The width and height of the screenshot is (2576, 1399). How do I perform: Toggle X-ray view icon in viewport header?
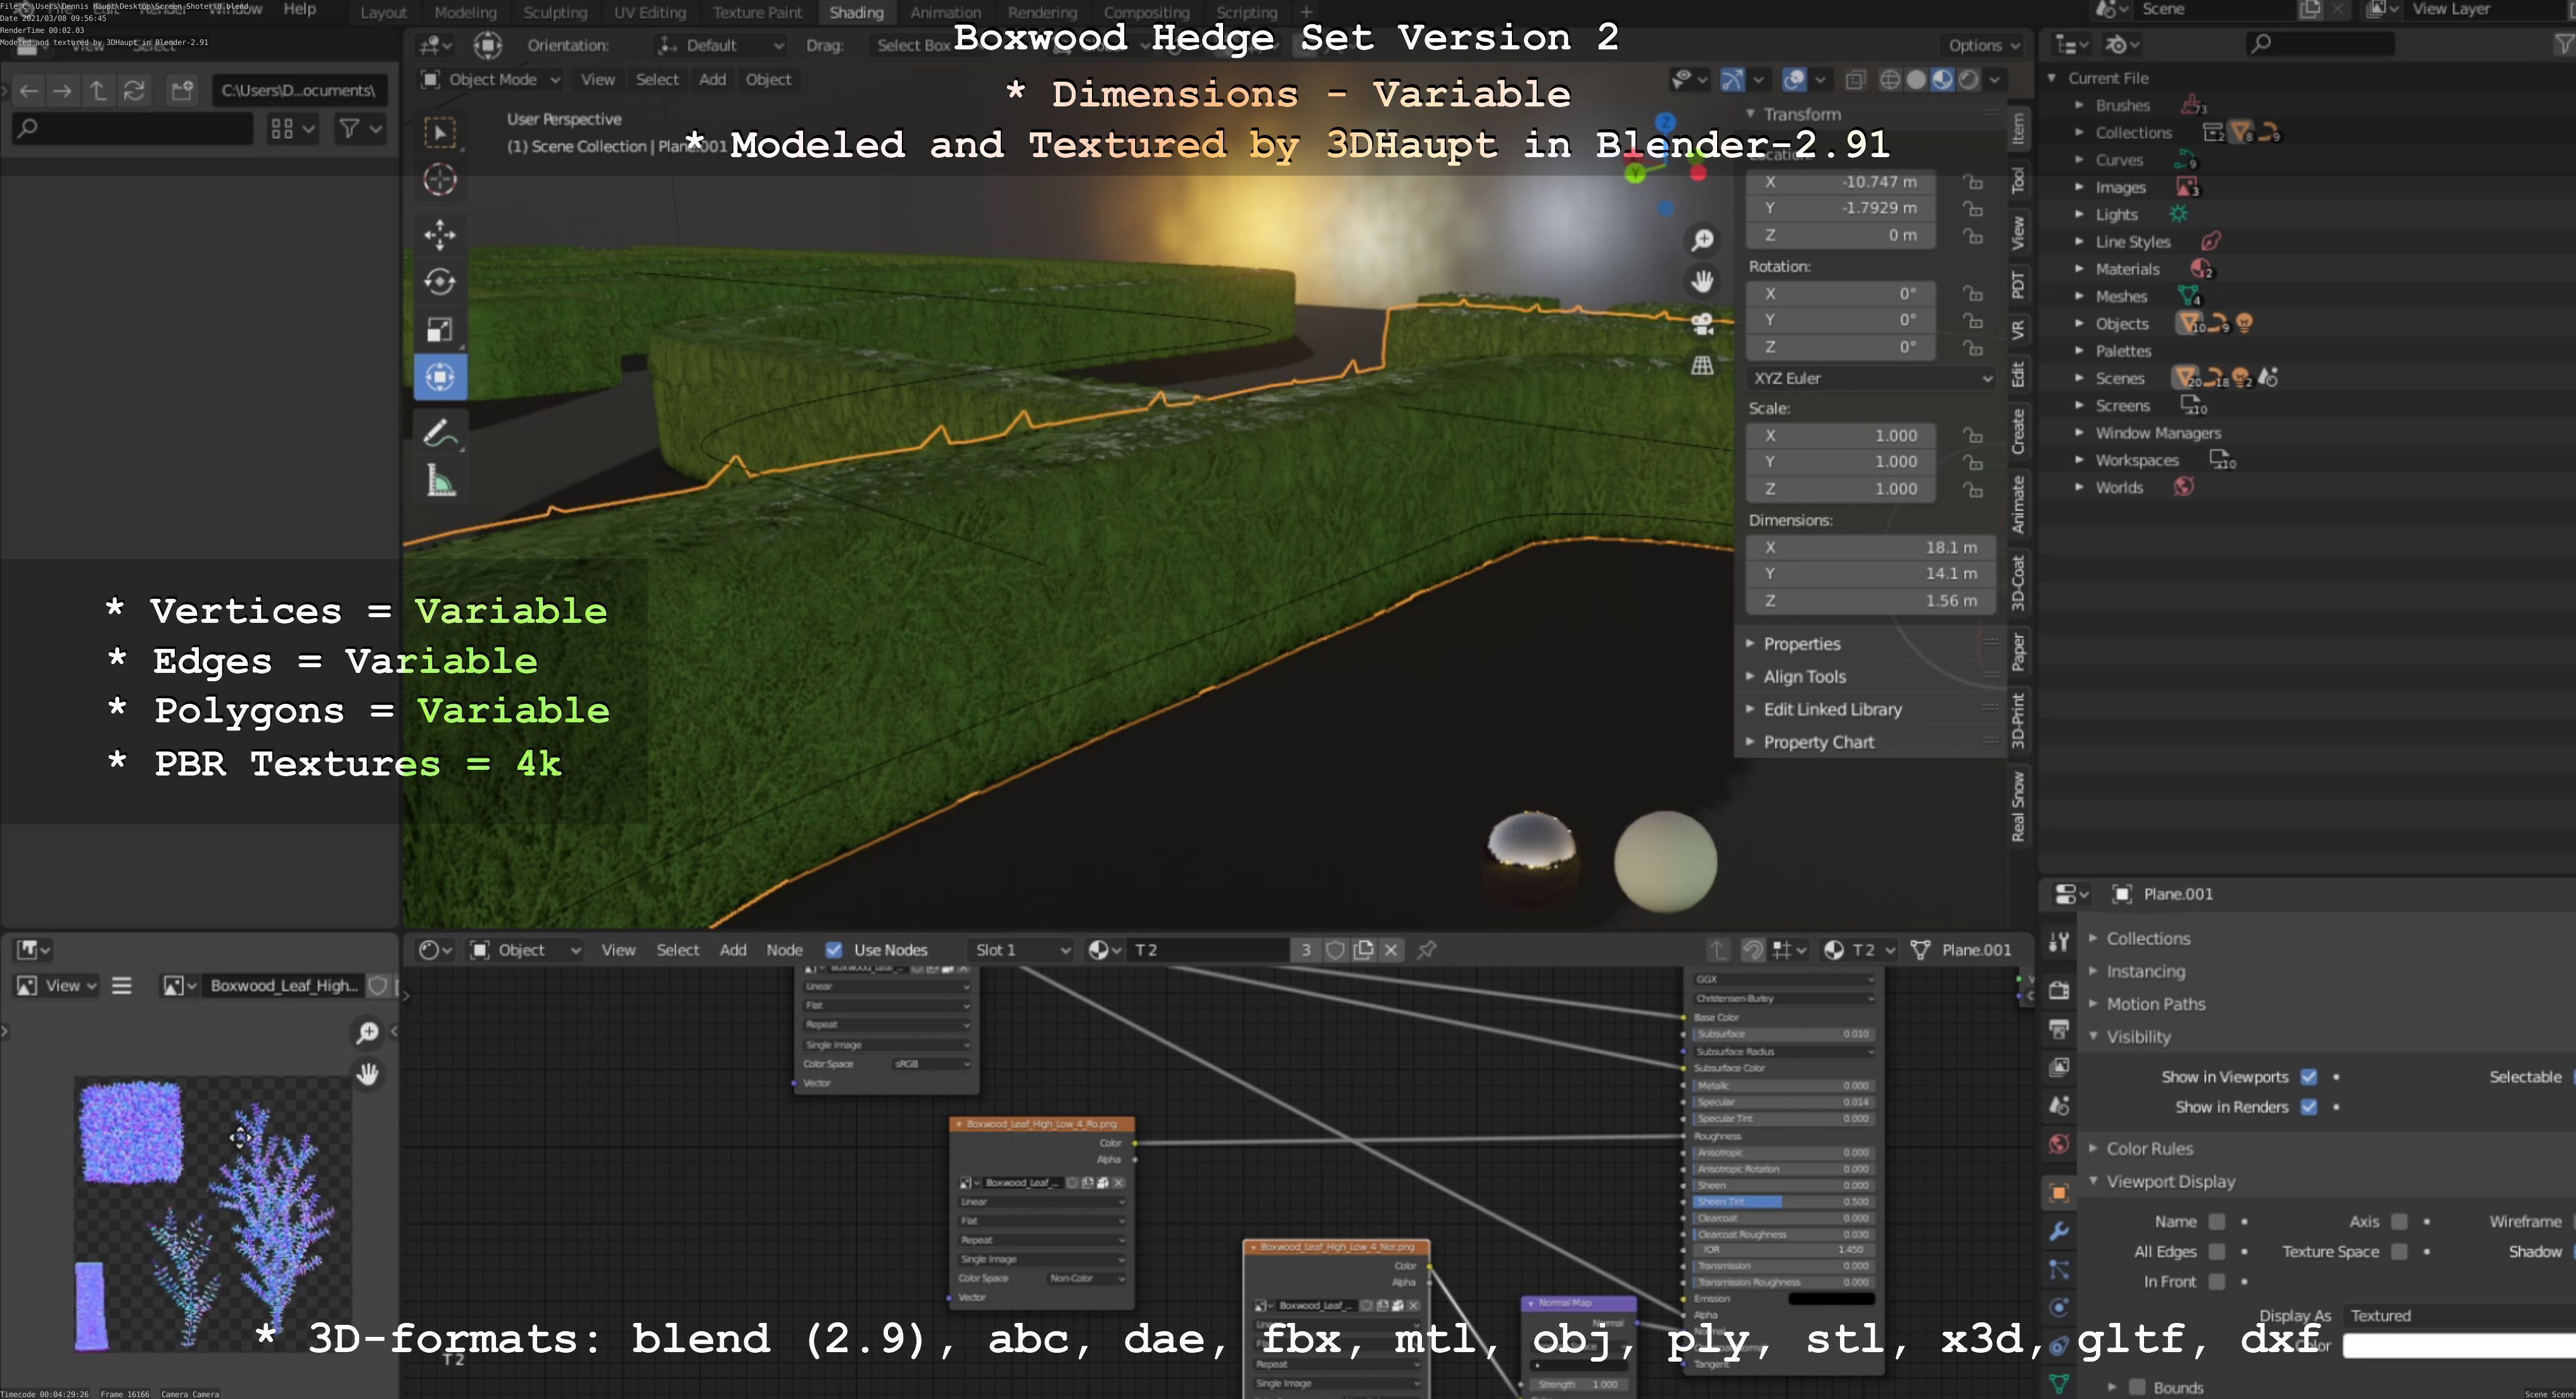pos(1855,80)
